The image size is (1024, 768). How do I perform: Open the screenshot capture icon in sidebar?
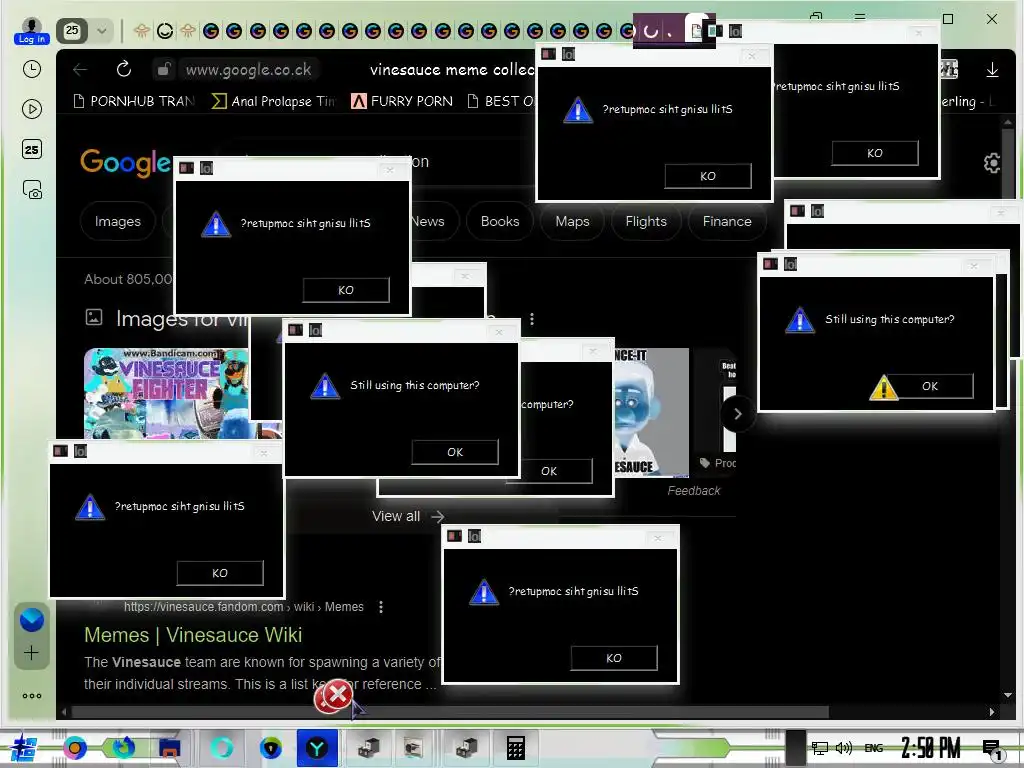32,190
